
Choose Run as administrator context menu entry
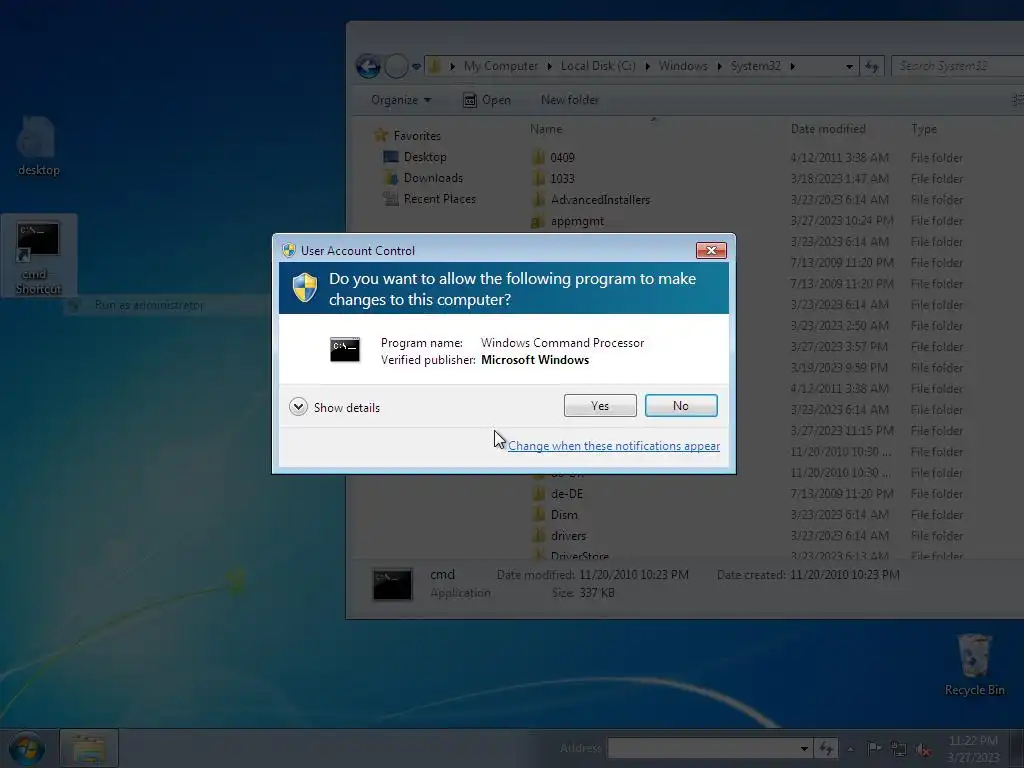tap(149, 305)
